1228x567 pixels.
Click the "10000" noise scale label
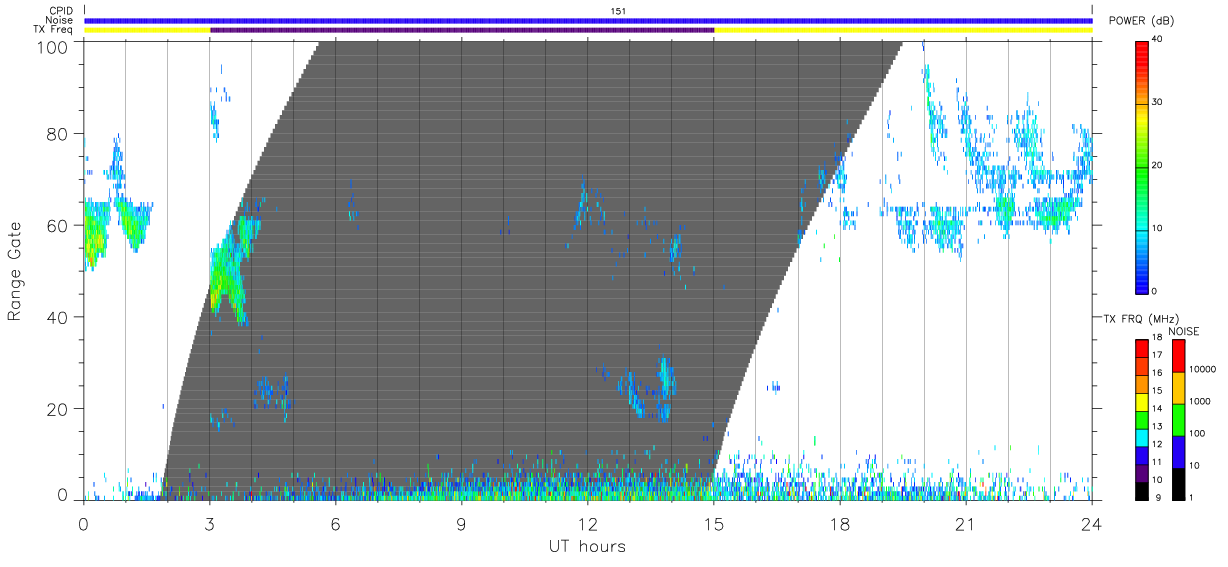(1201, 369)
